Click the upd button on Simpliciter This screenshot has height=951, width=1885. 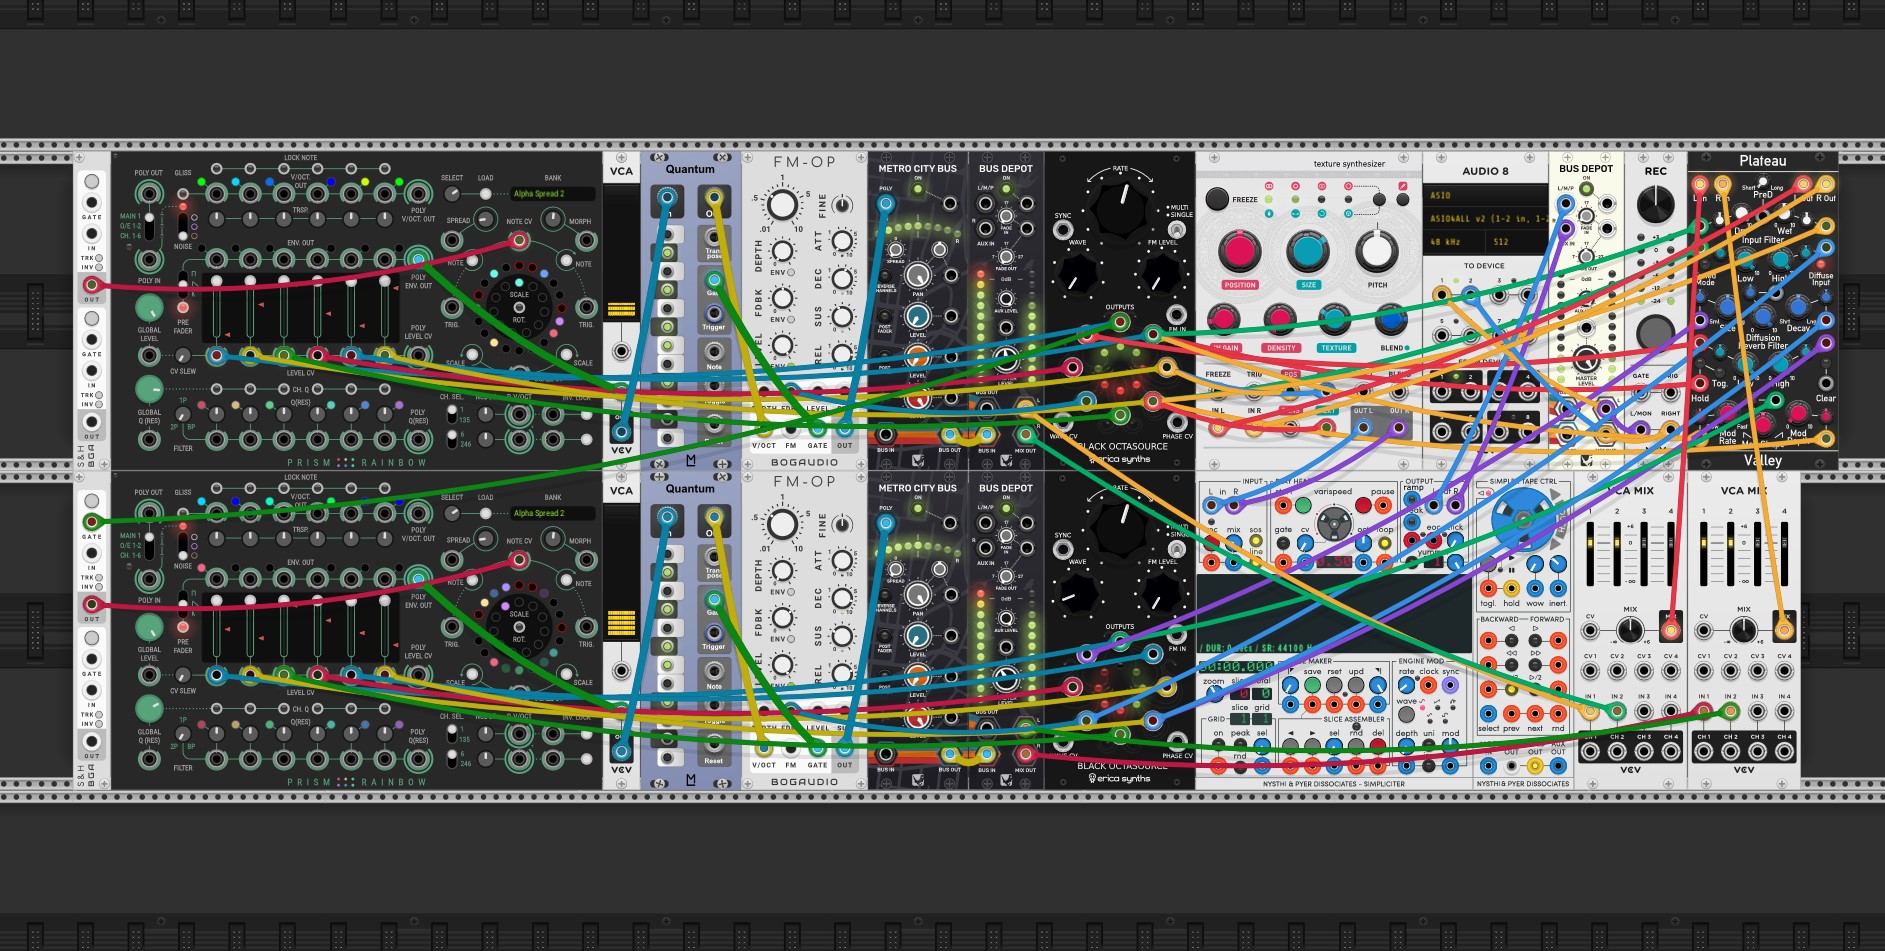click(1356, 686)
